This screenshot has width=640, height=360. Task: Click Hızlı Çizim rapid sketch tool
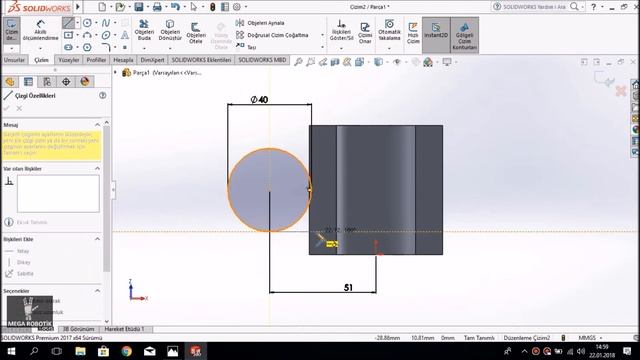[x=413, y=33]
